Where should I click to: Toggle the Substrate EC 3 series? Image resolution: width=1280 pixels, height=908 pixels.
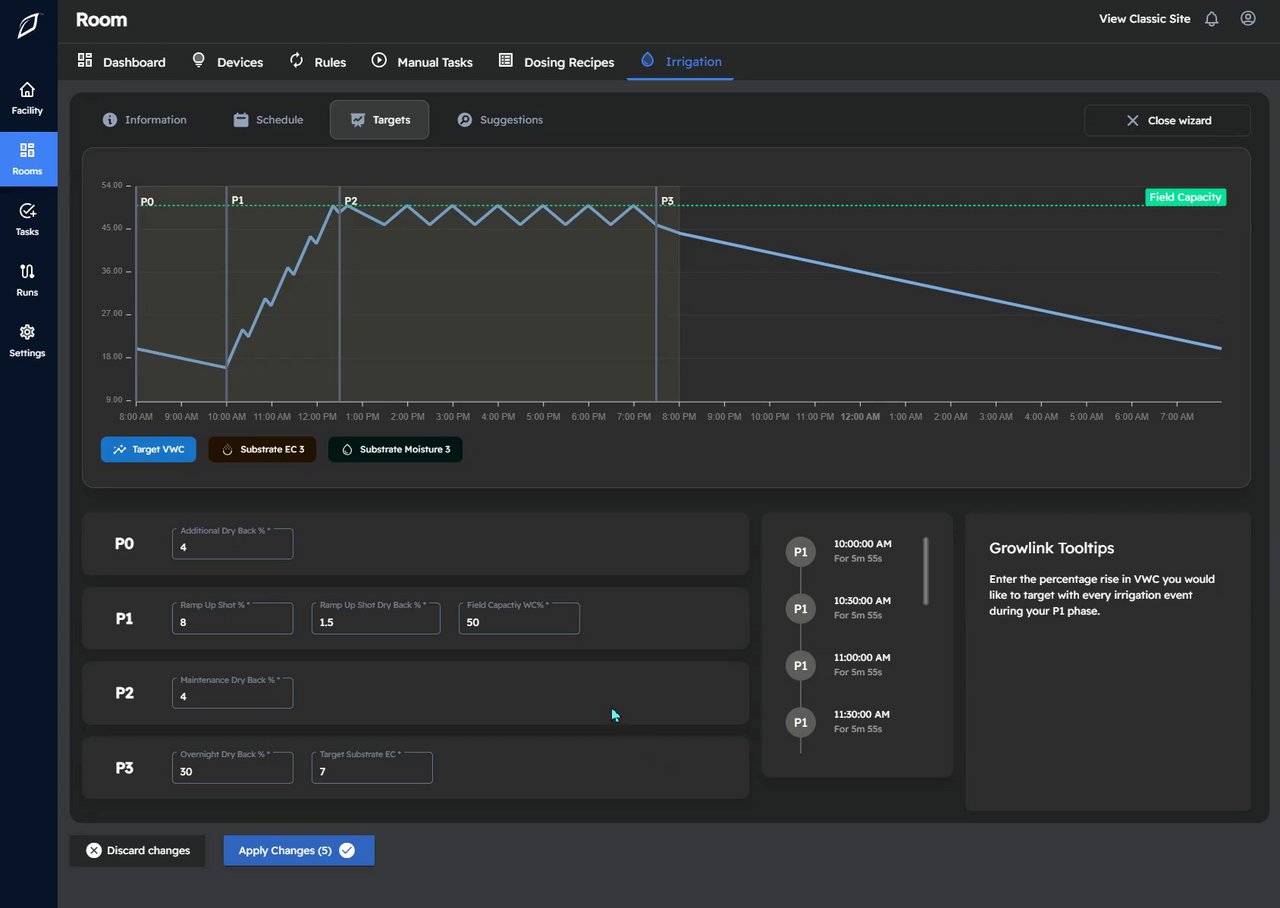point(262,450)
